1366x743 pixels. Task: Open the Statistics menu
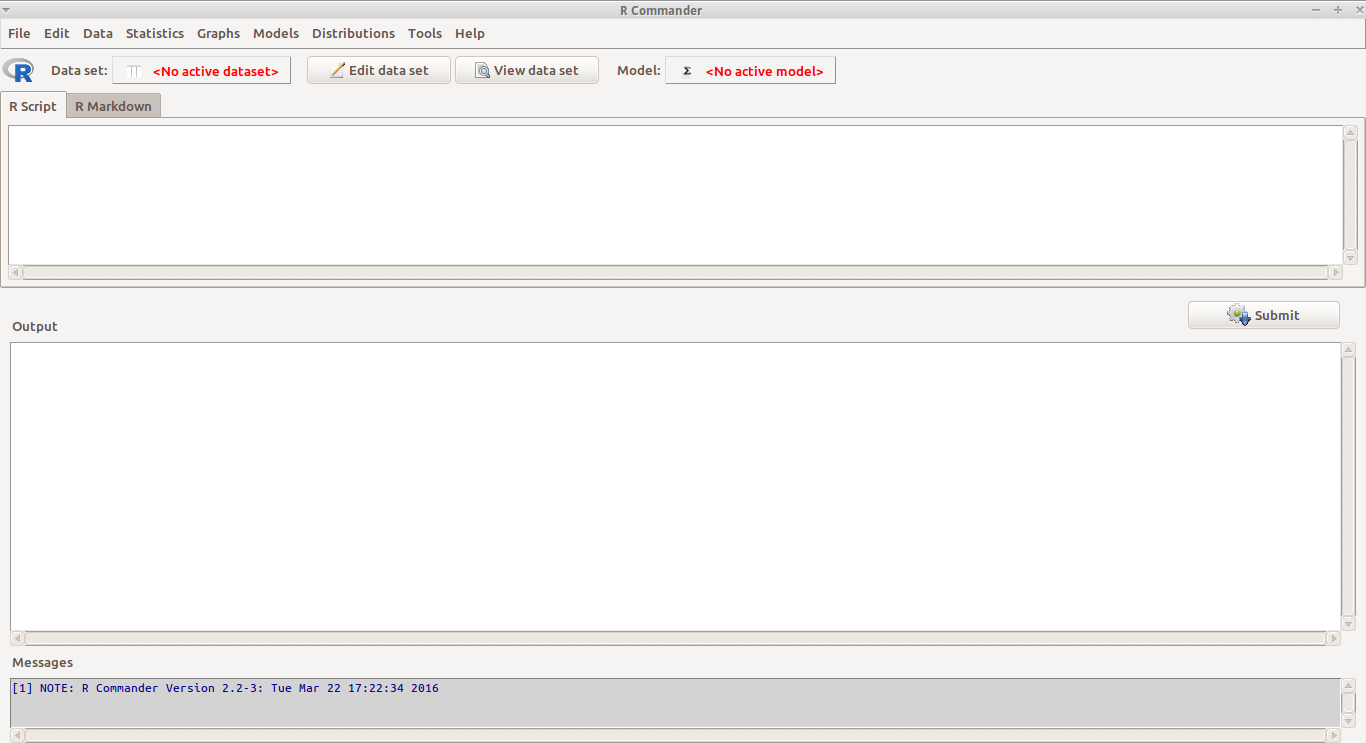click(154, 33)
